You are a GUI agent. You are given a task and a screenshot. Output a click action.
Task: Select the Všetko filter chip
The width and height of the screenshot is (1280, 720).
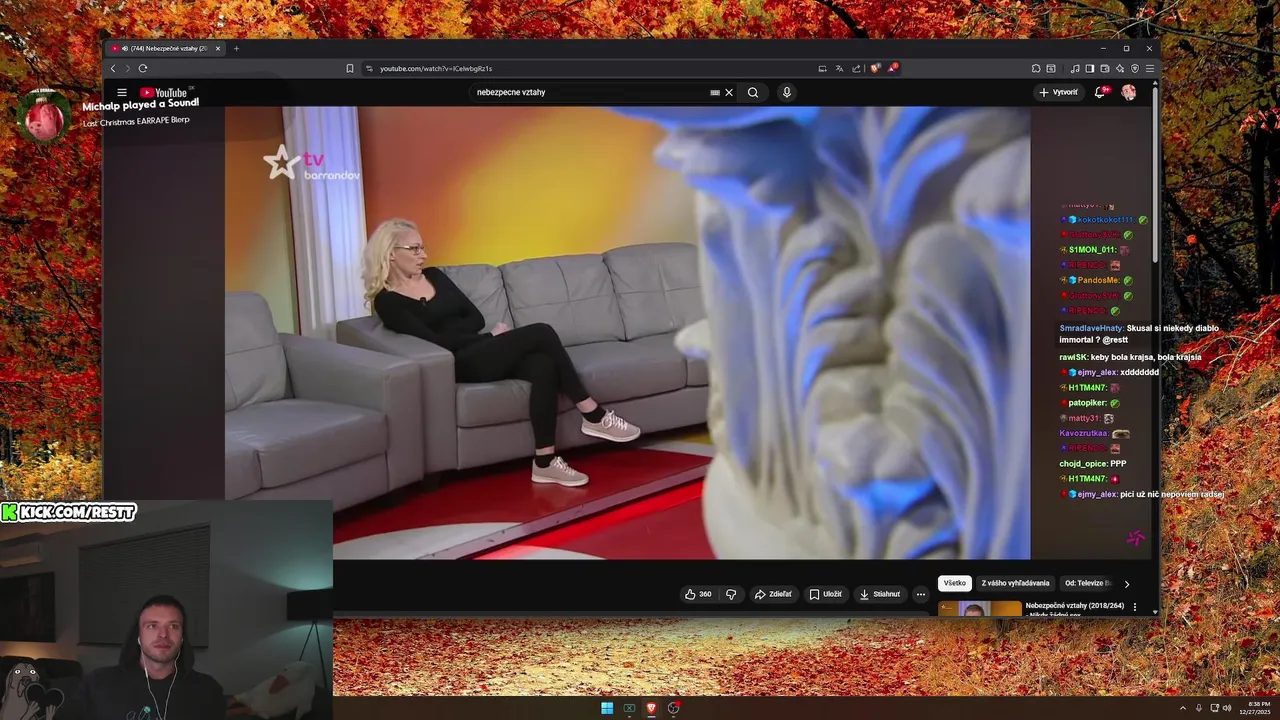pos(955,583)
